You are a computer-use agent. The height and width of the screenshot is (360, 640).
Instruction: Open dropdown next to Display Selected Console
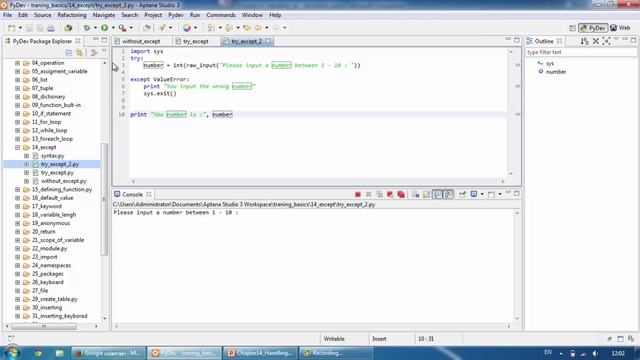coord(482,194)
